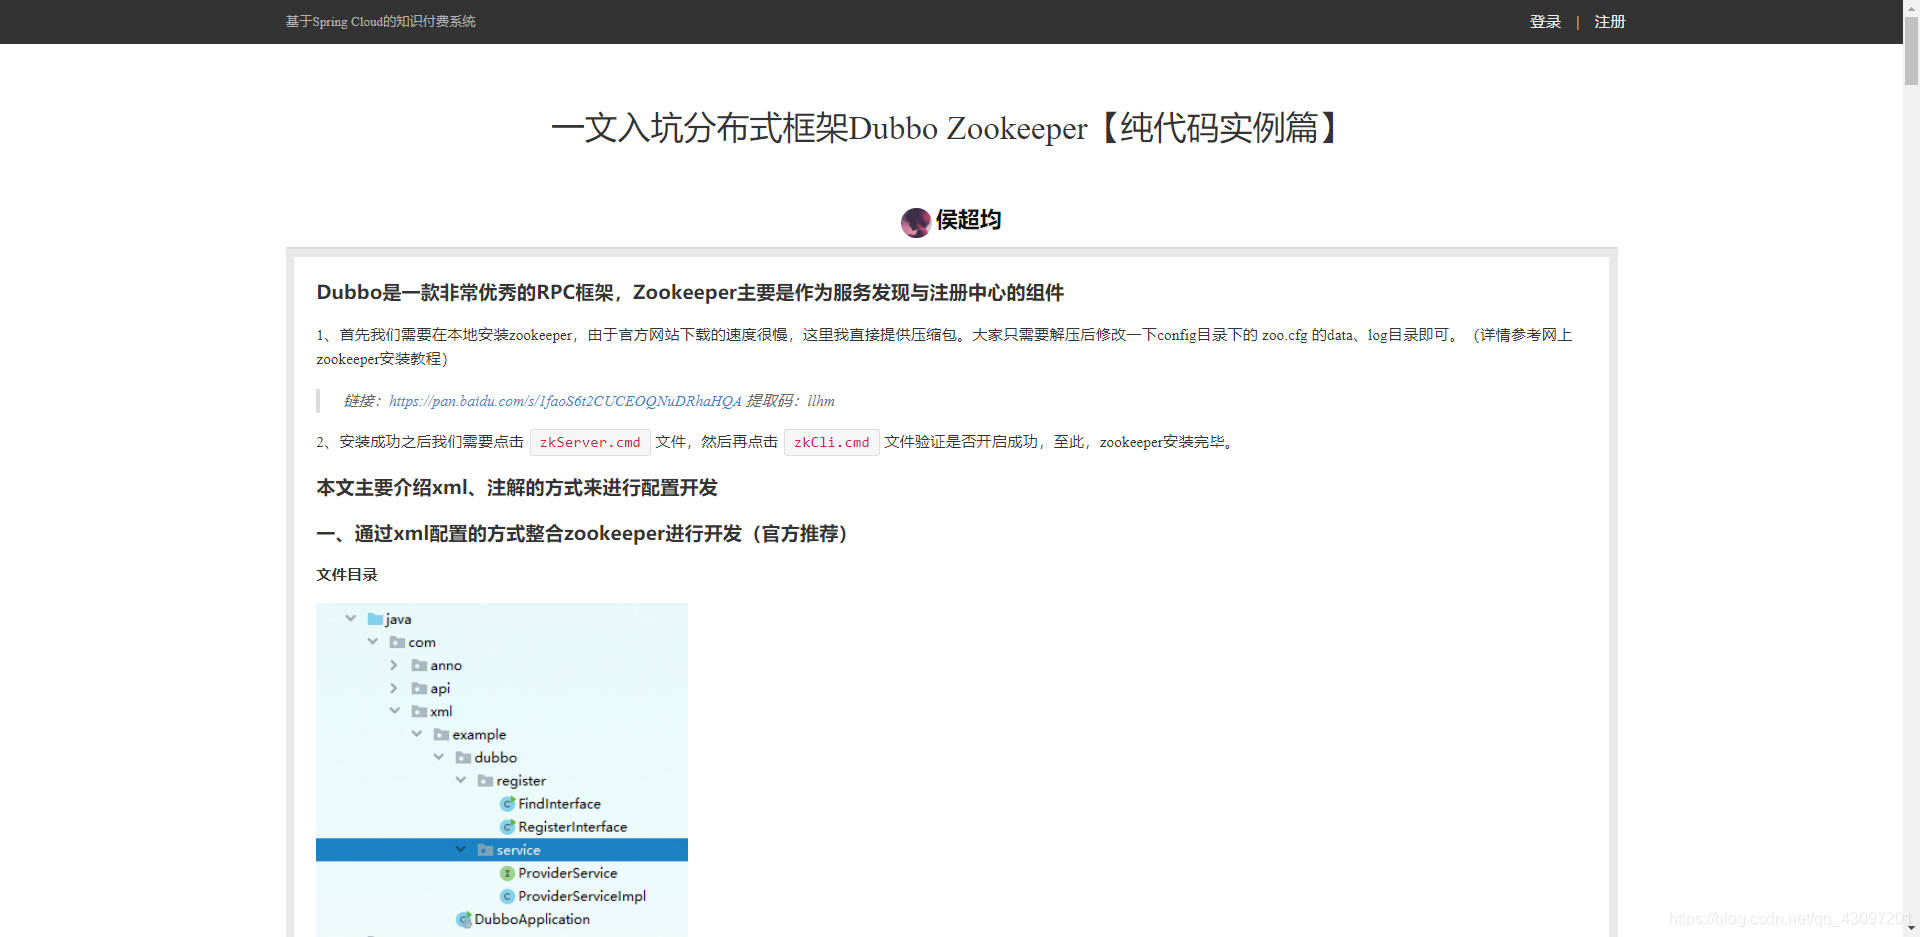Click the register folder icon
The image size is (1920, 937).
(485, 780)
